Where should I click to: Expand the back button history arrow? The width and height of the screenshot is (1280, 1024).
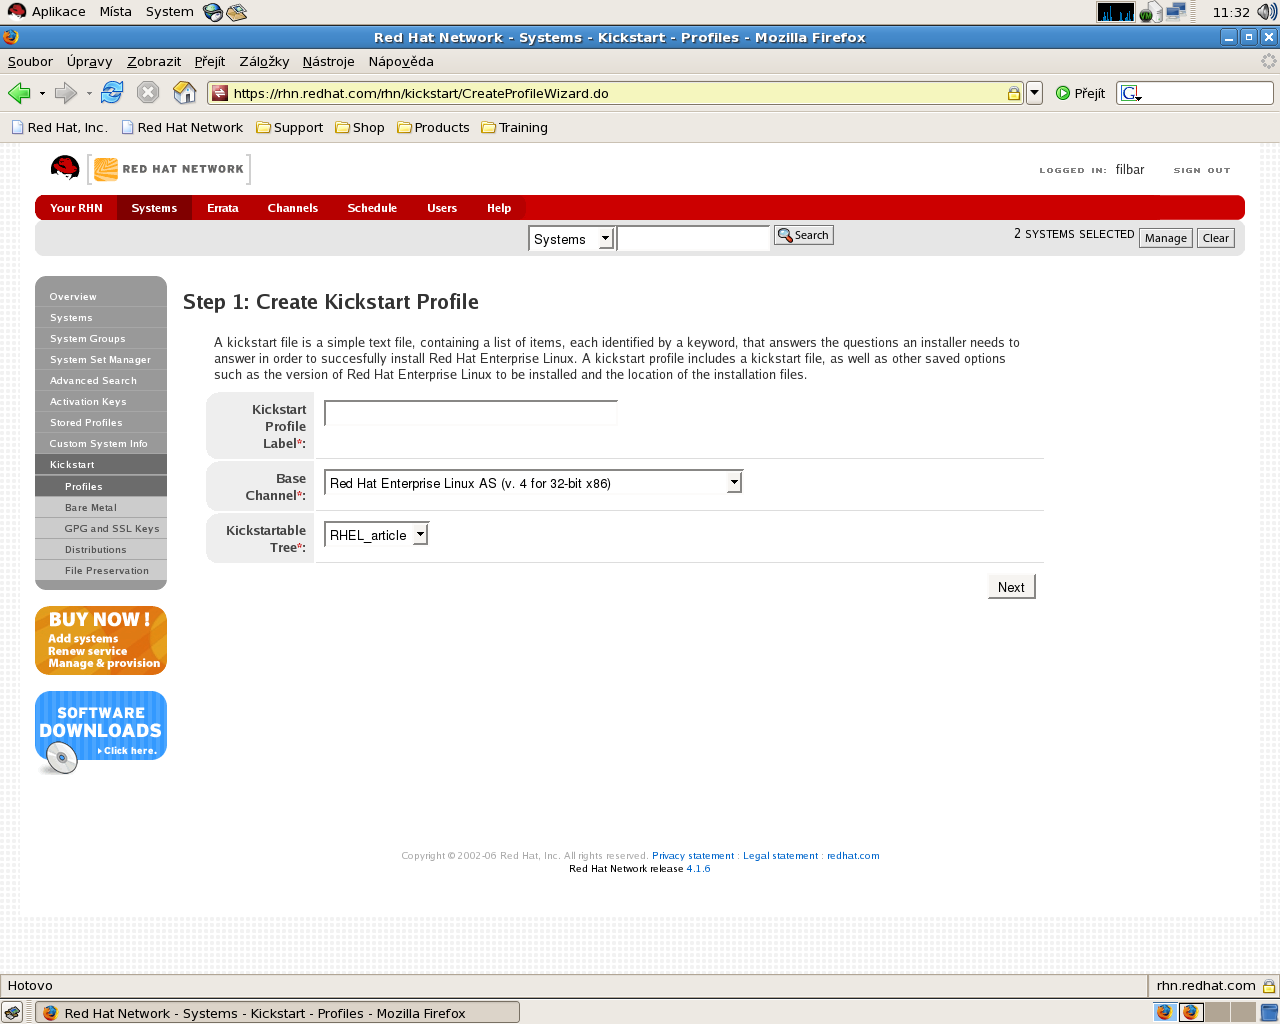pyautogui.click(x=42, y=93)
